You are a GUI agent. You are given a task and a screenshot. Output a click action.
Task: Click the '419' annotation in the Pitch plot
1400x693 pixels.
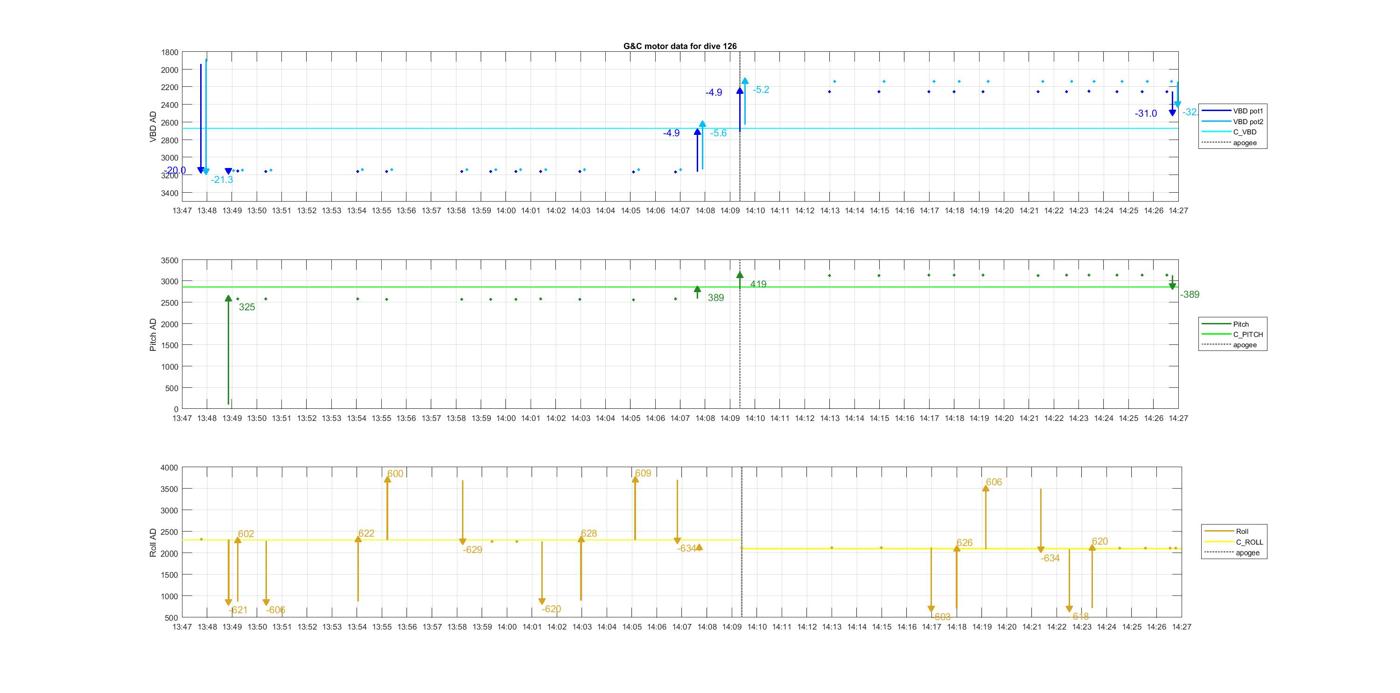tap(758, 285)
